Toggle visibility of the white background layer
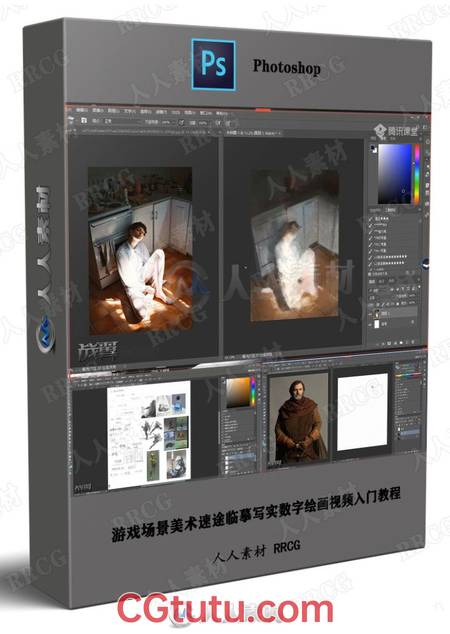The width and height of the screenshot is (450, 634). coord(371,323)
